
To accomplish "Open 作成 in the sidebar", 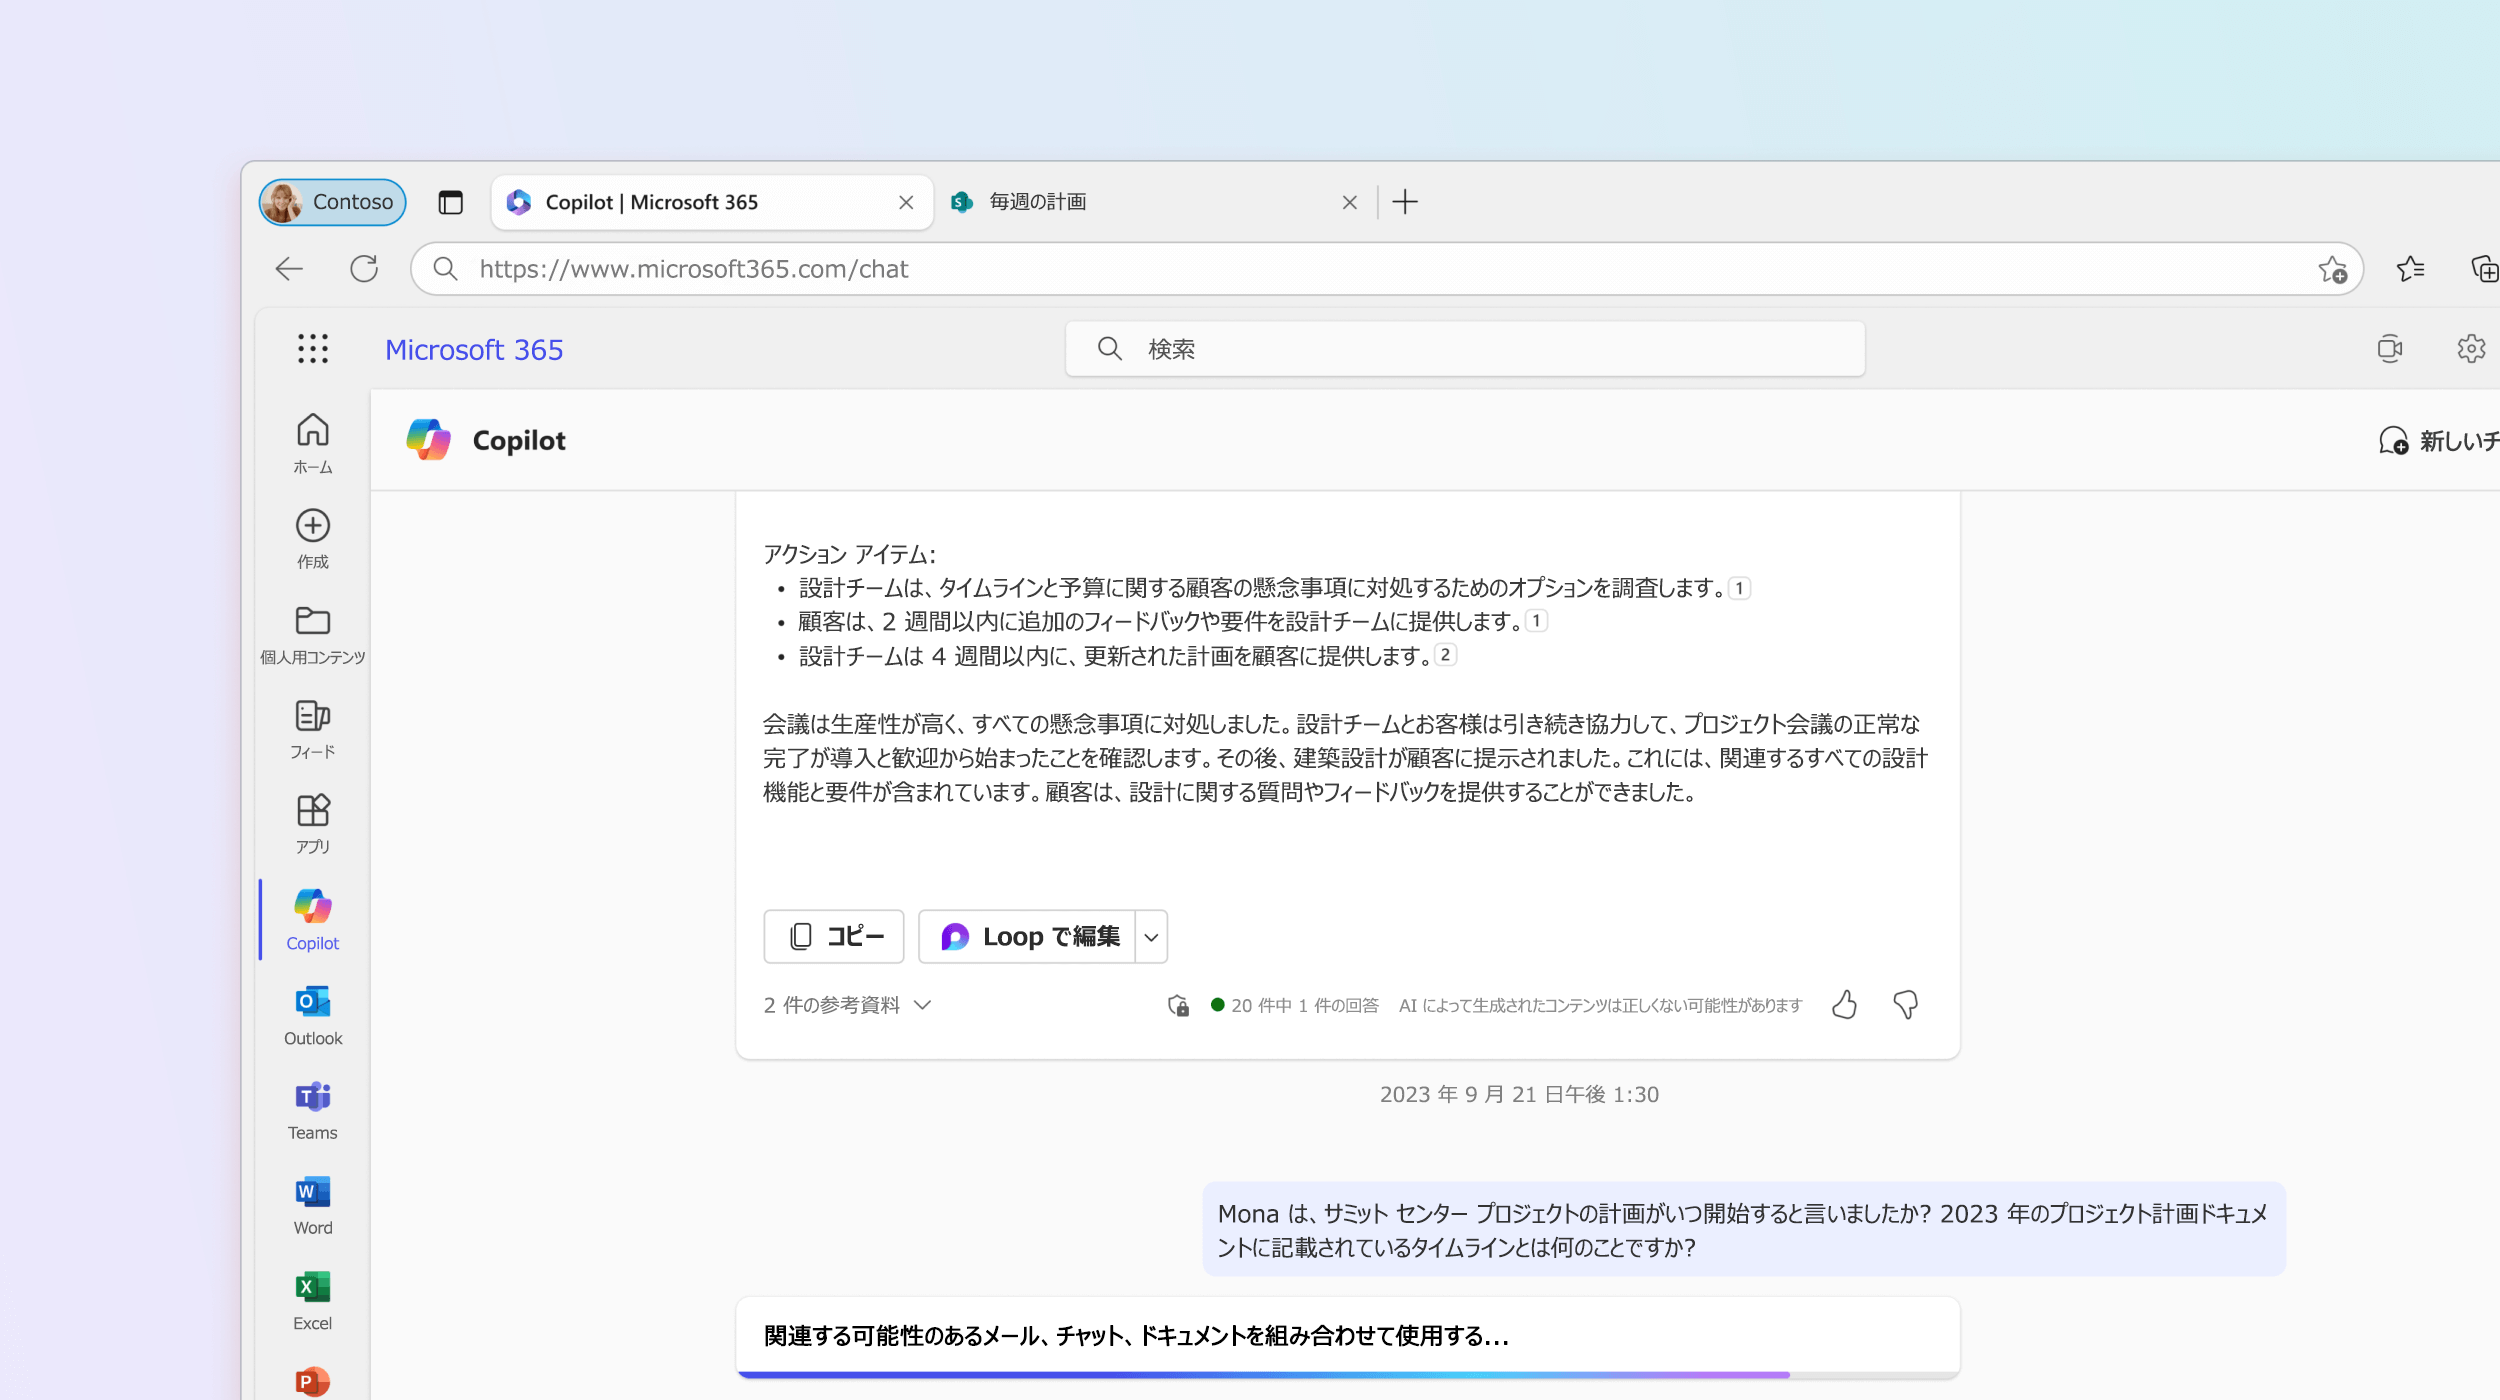I will 312,539.
